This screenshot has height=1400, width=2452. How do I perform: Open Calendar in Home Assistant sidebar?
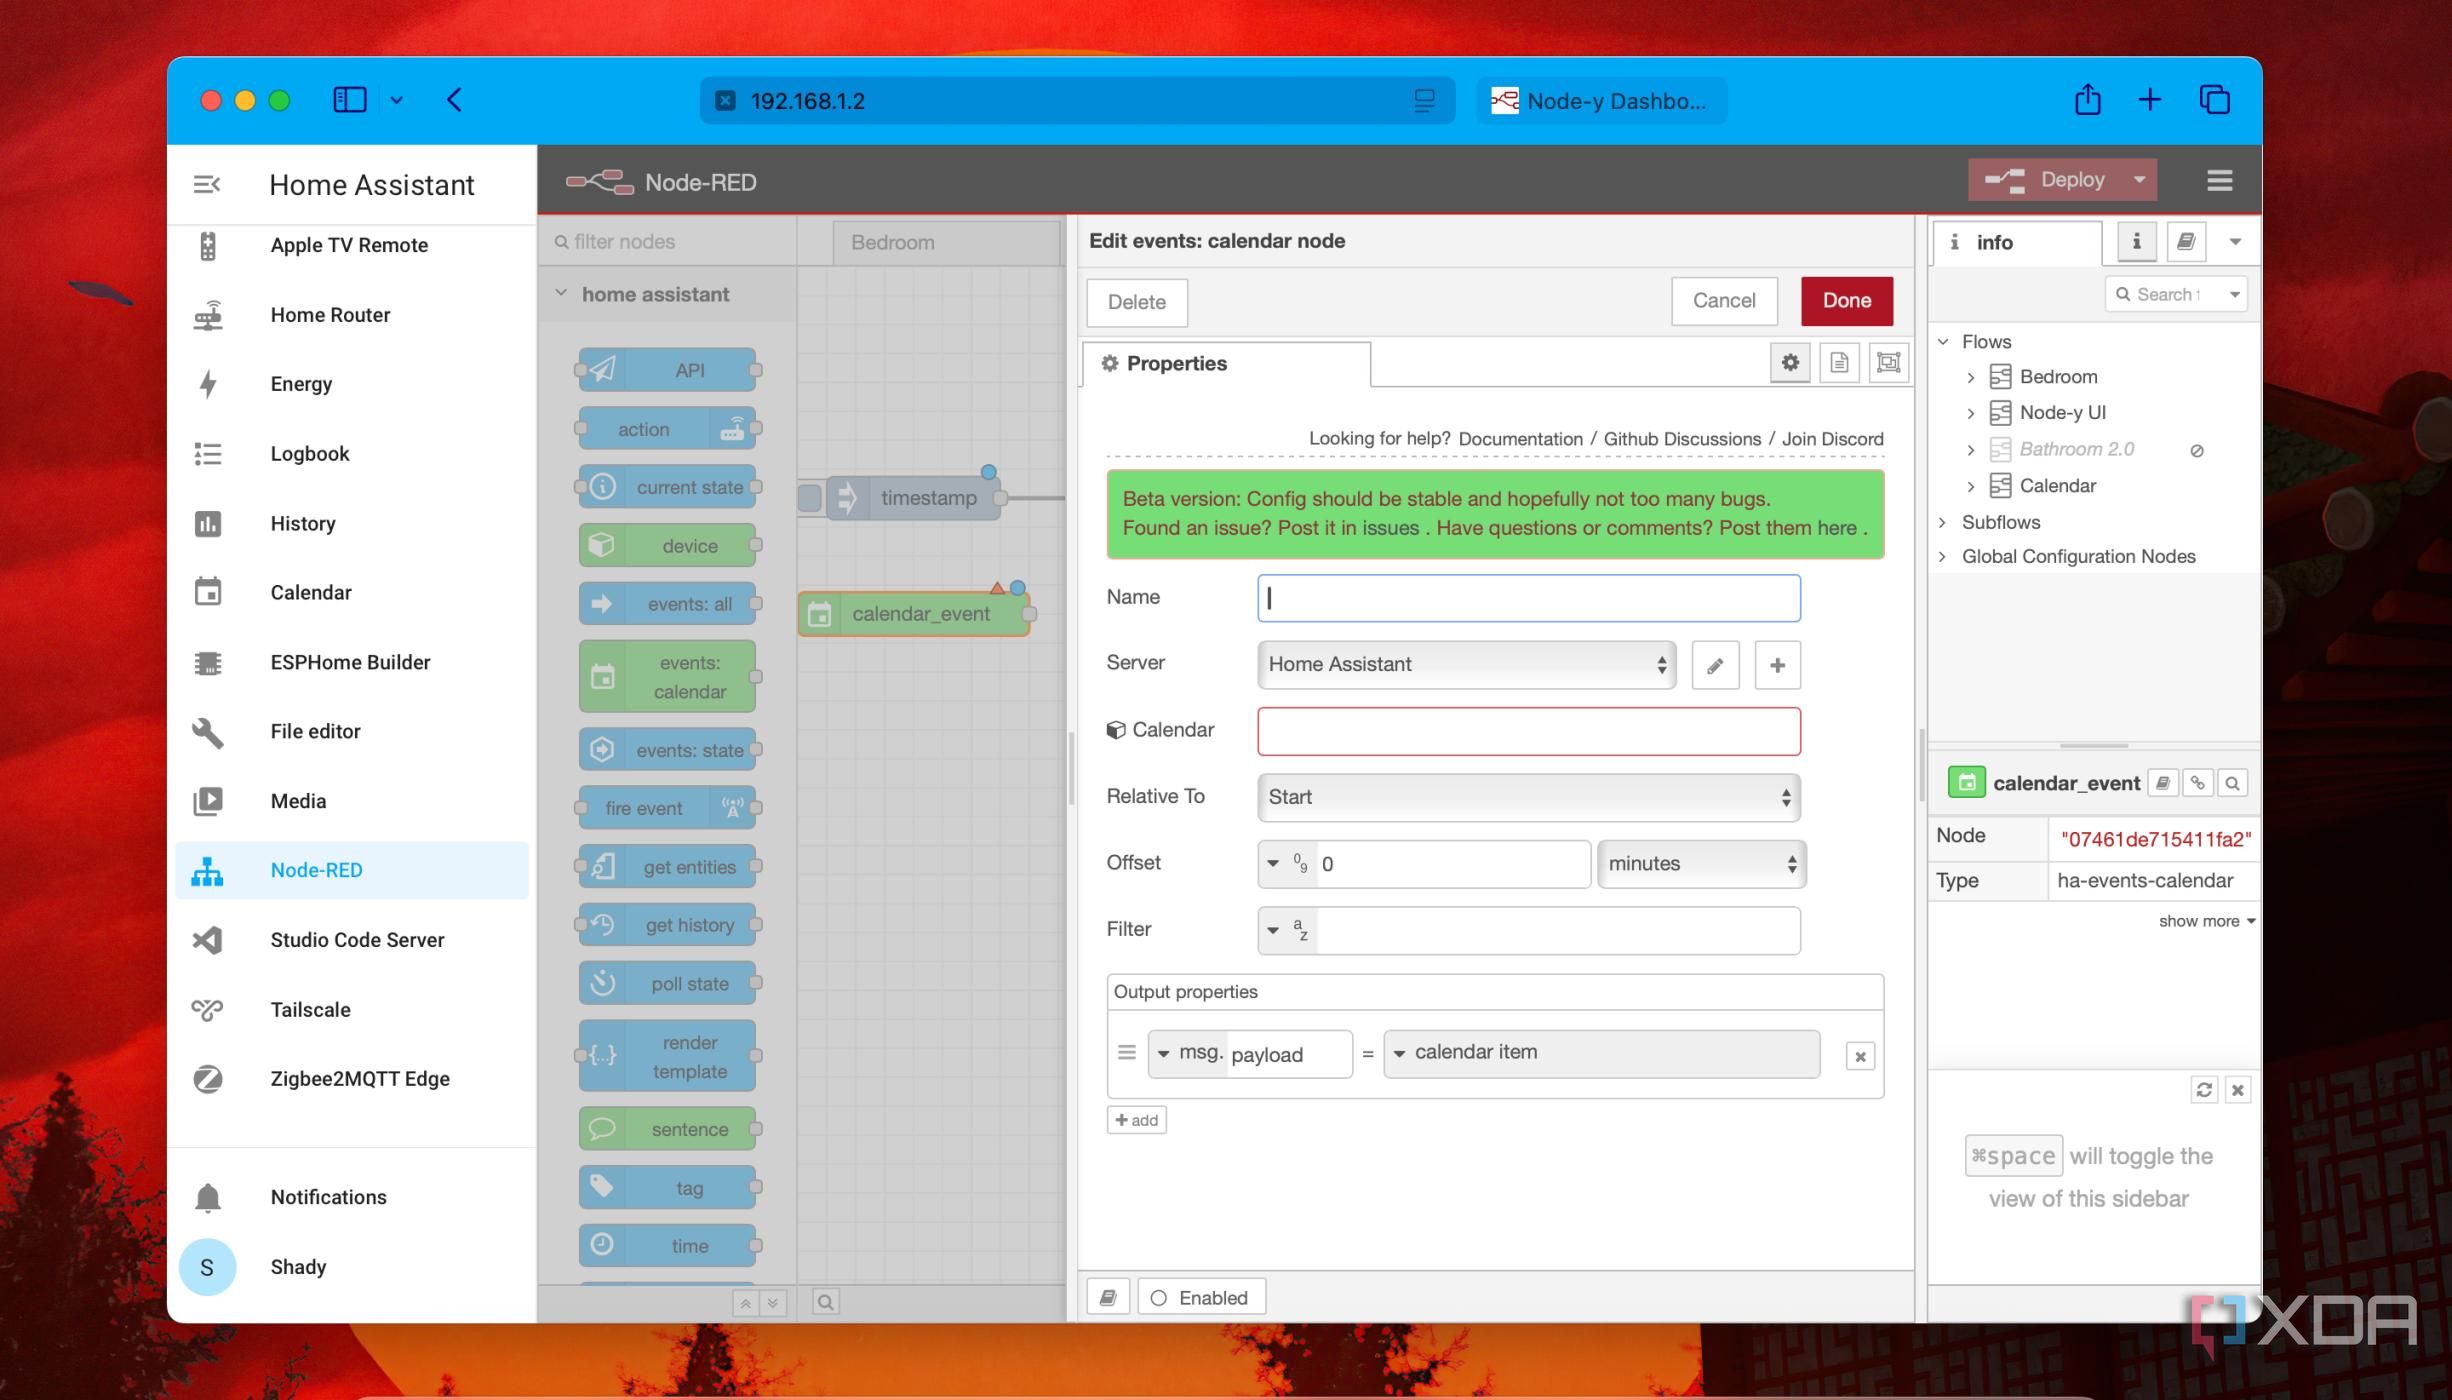pos(310,592)
